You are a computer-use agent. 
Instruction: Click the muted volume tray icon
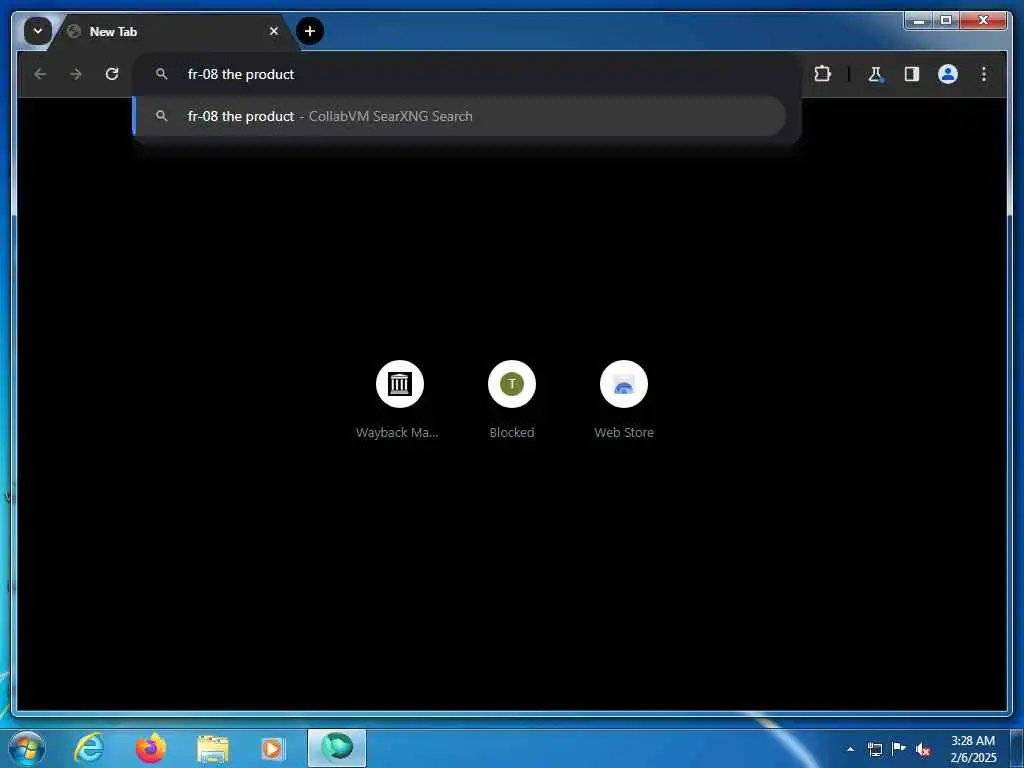(x=923, y=749)
